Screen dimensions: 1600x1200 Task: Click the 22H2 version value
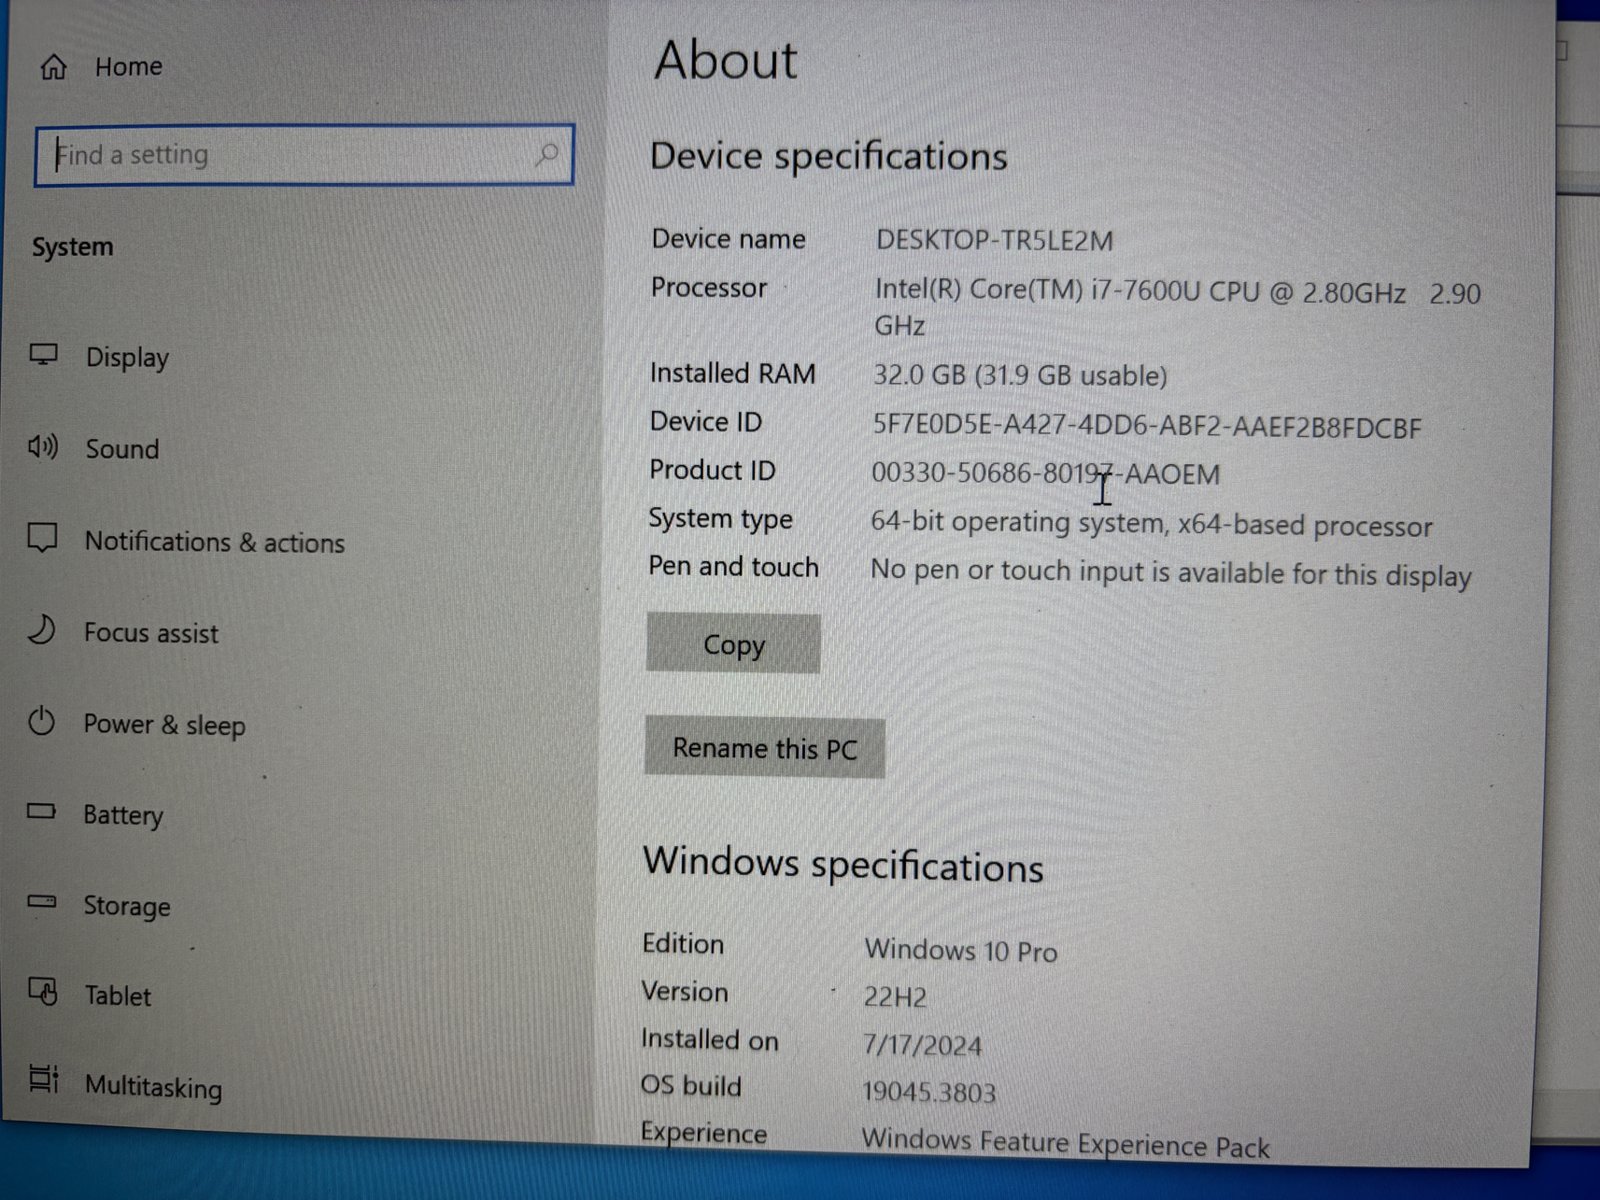pos(895,997)
